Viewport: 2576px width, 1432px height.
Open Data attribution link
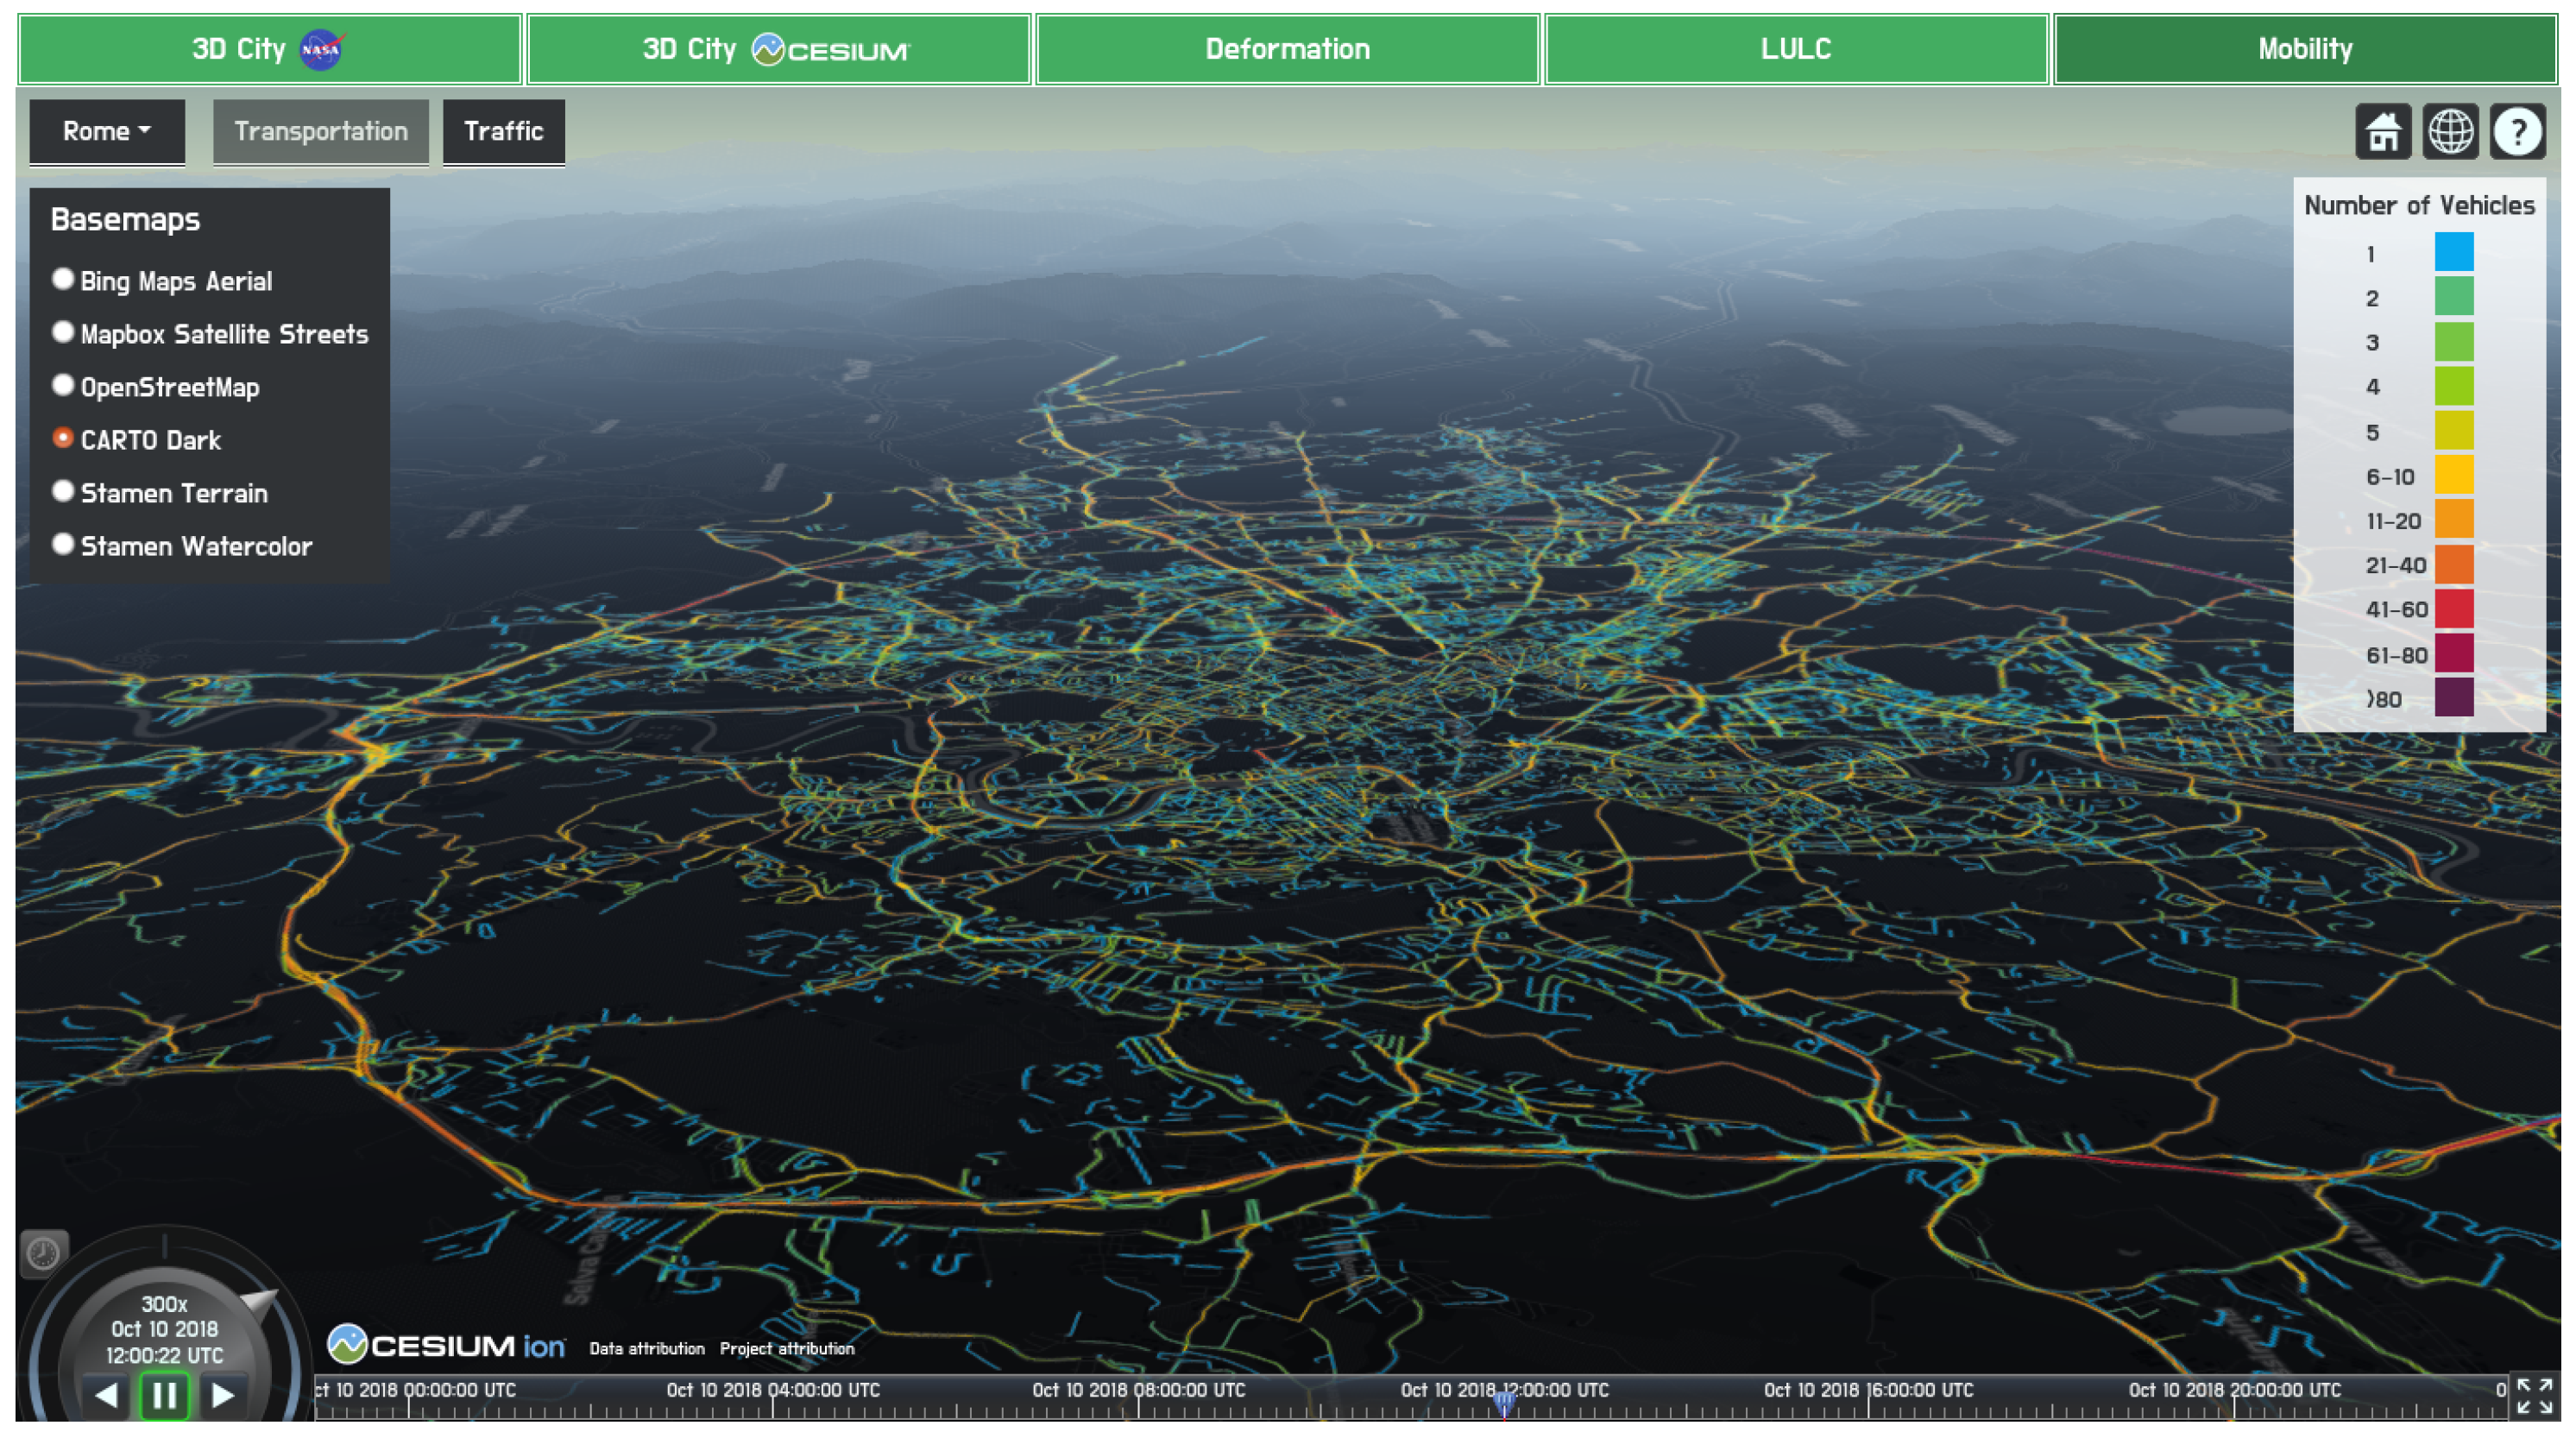(x=646, y=1348)
